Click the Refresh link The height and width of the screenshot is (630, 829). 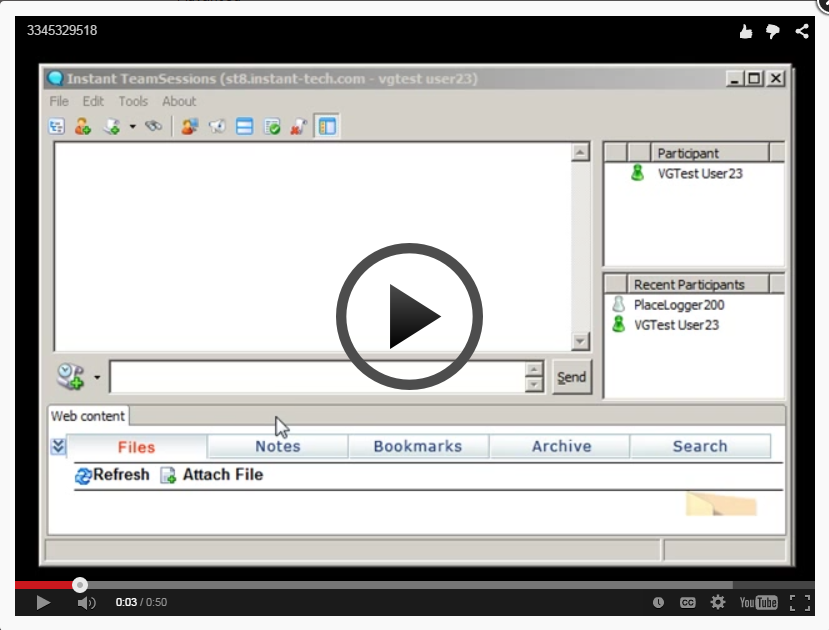(x=112, y=475)
